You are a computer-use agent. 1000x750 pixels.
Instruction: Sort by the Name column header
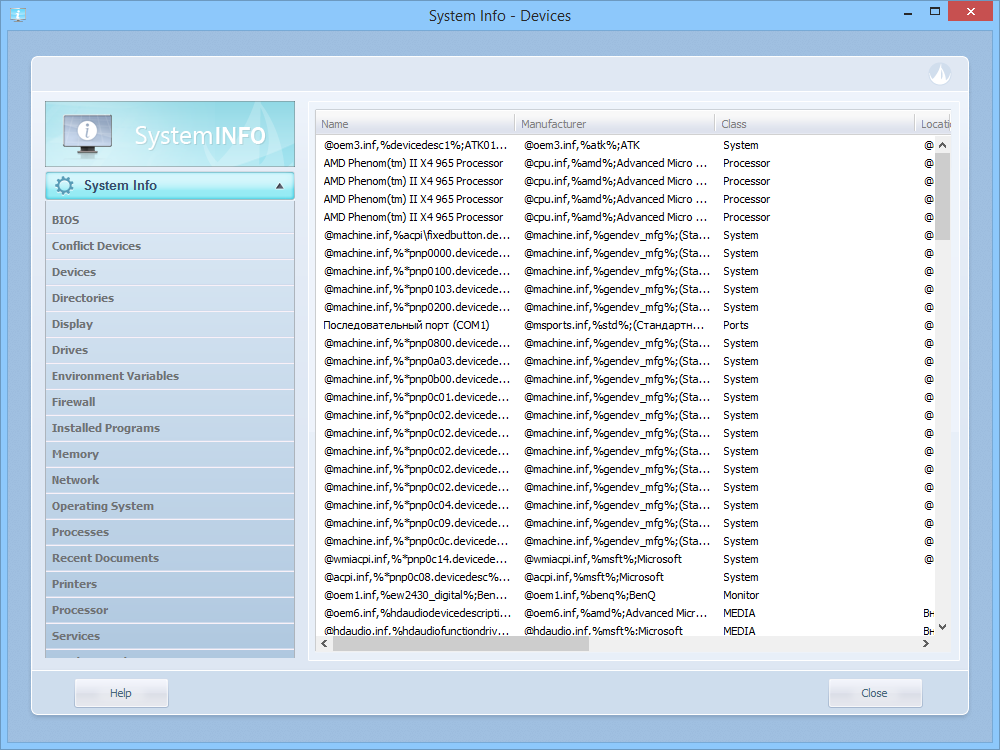point(415,124)
